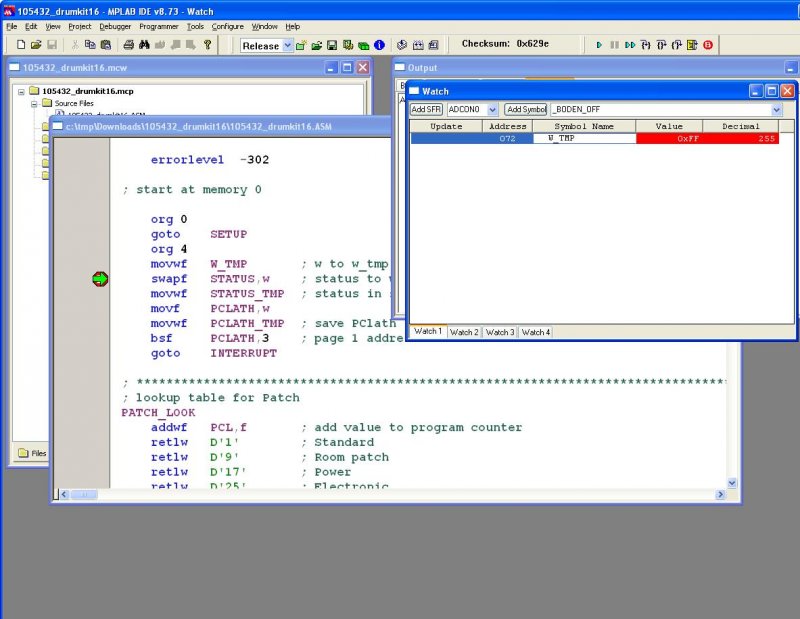Create a new file from toolbar
The width and height of the screenshot is (800, 619).
(x=21, y=45)
